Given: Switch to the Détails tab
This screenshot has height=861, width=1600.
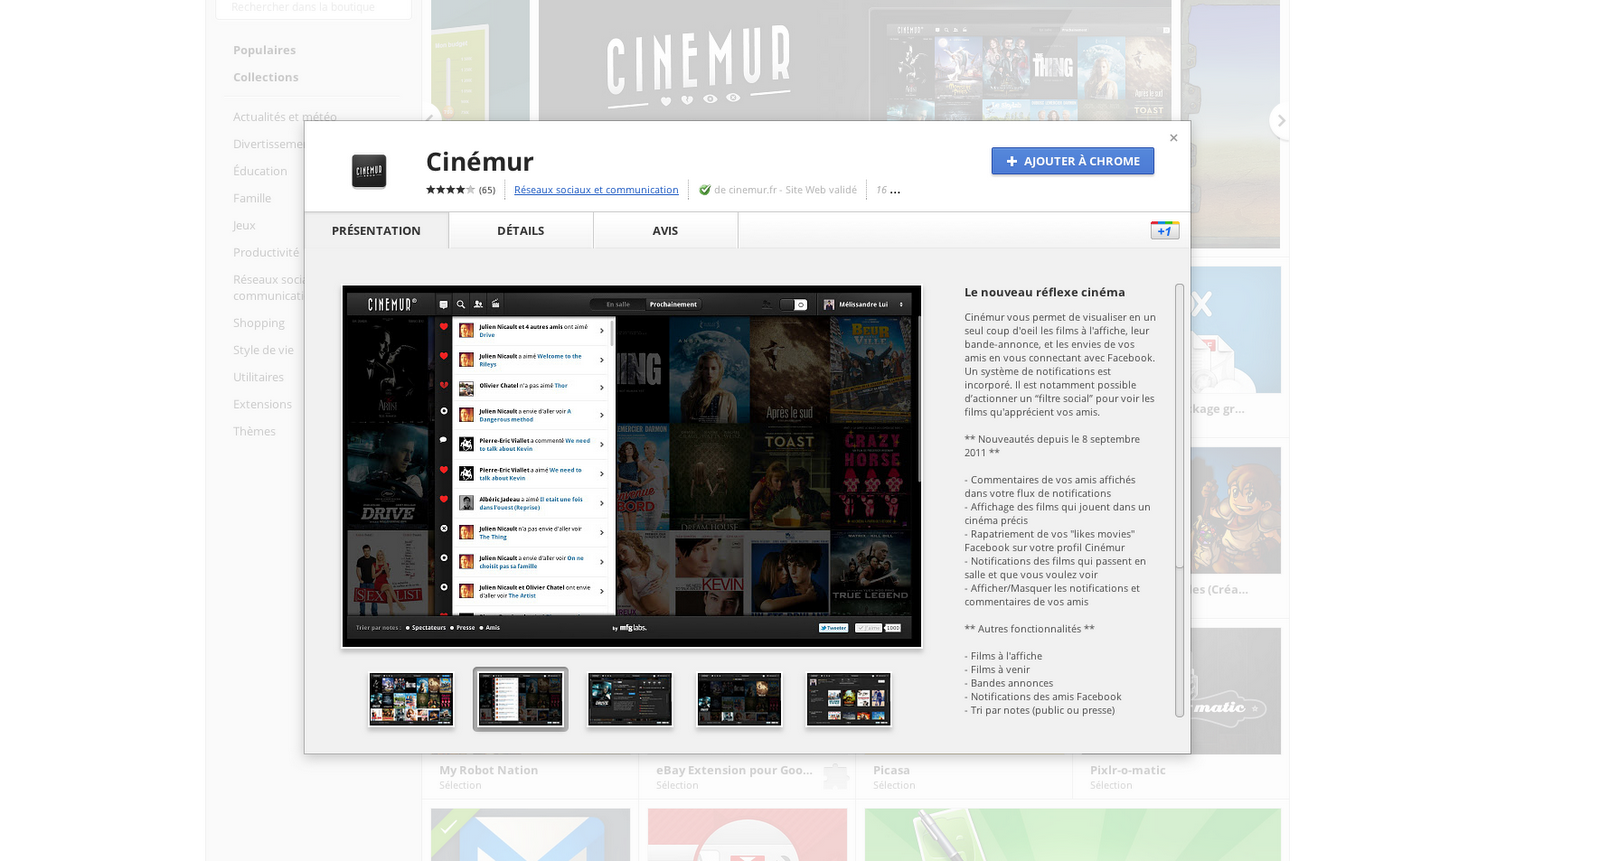Looking at the screenshot, I should click(521, 230).
